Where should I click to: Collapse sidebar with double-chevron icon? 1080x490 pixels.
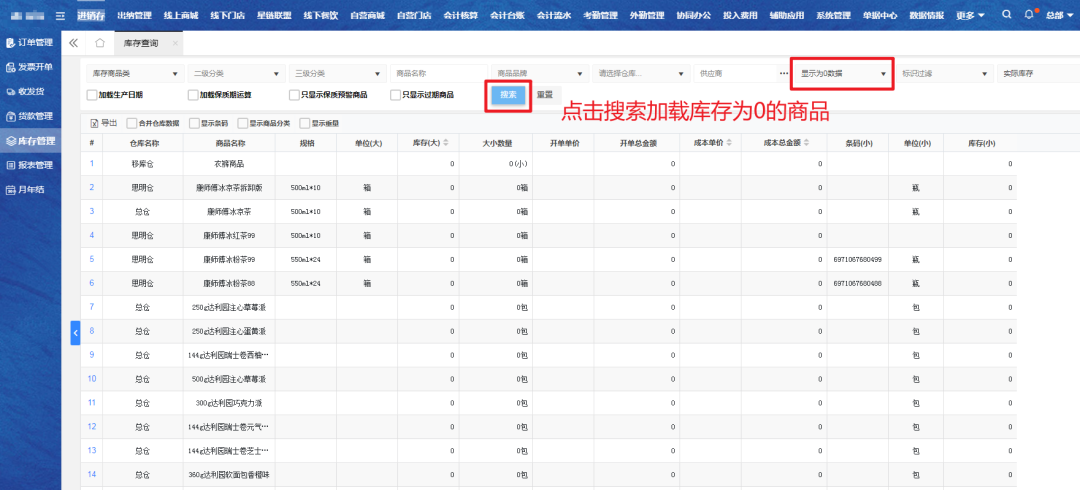pyautogui.click(x=74, y=44)
